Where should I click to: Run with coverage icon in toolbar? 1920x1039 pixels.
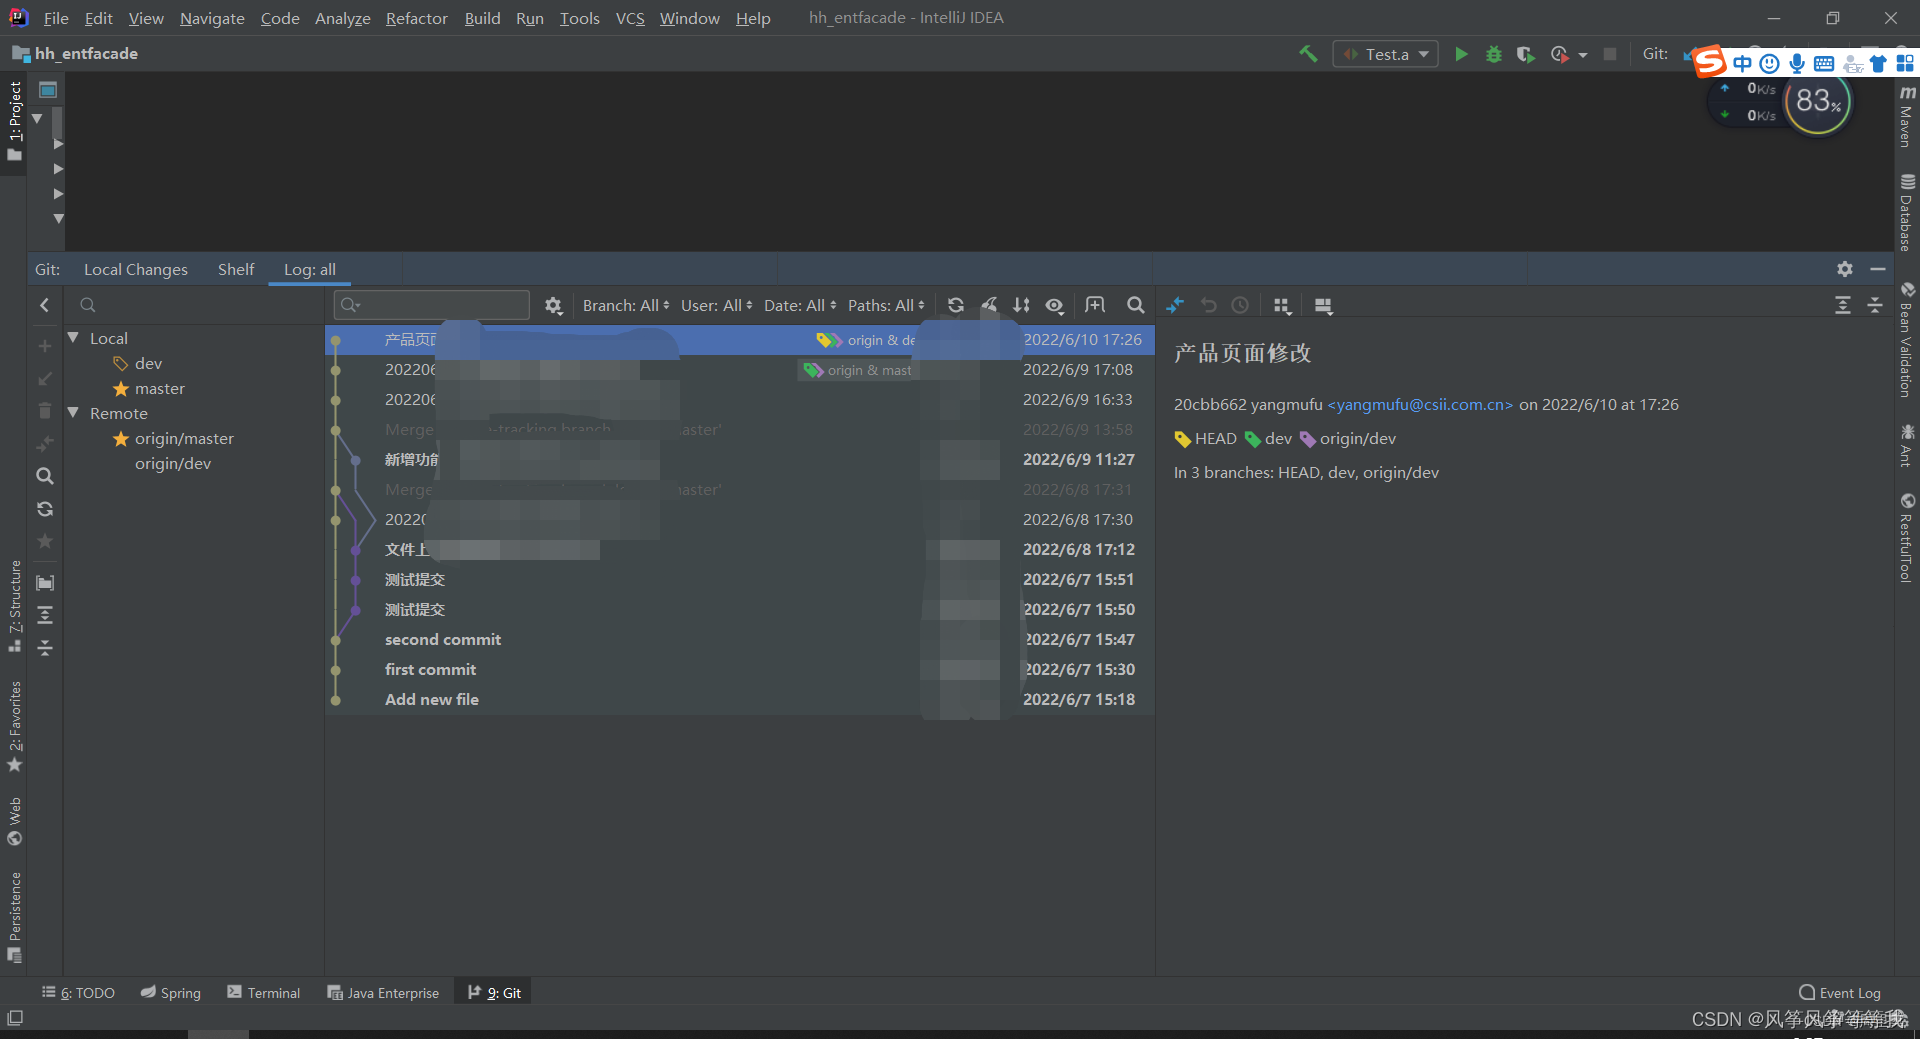tap(1525, 54)
